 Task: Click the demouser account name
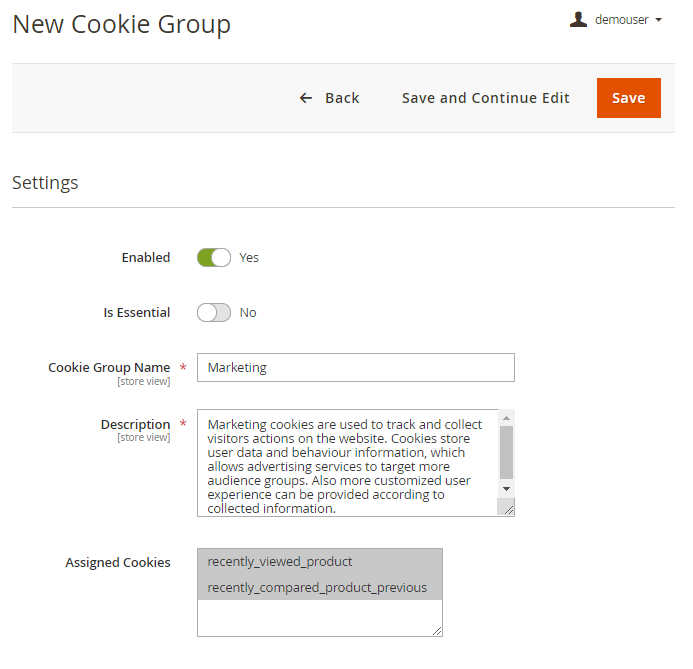(621, 20)
